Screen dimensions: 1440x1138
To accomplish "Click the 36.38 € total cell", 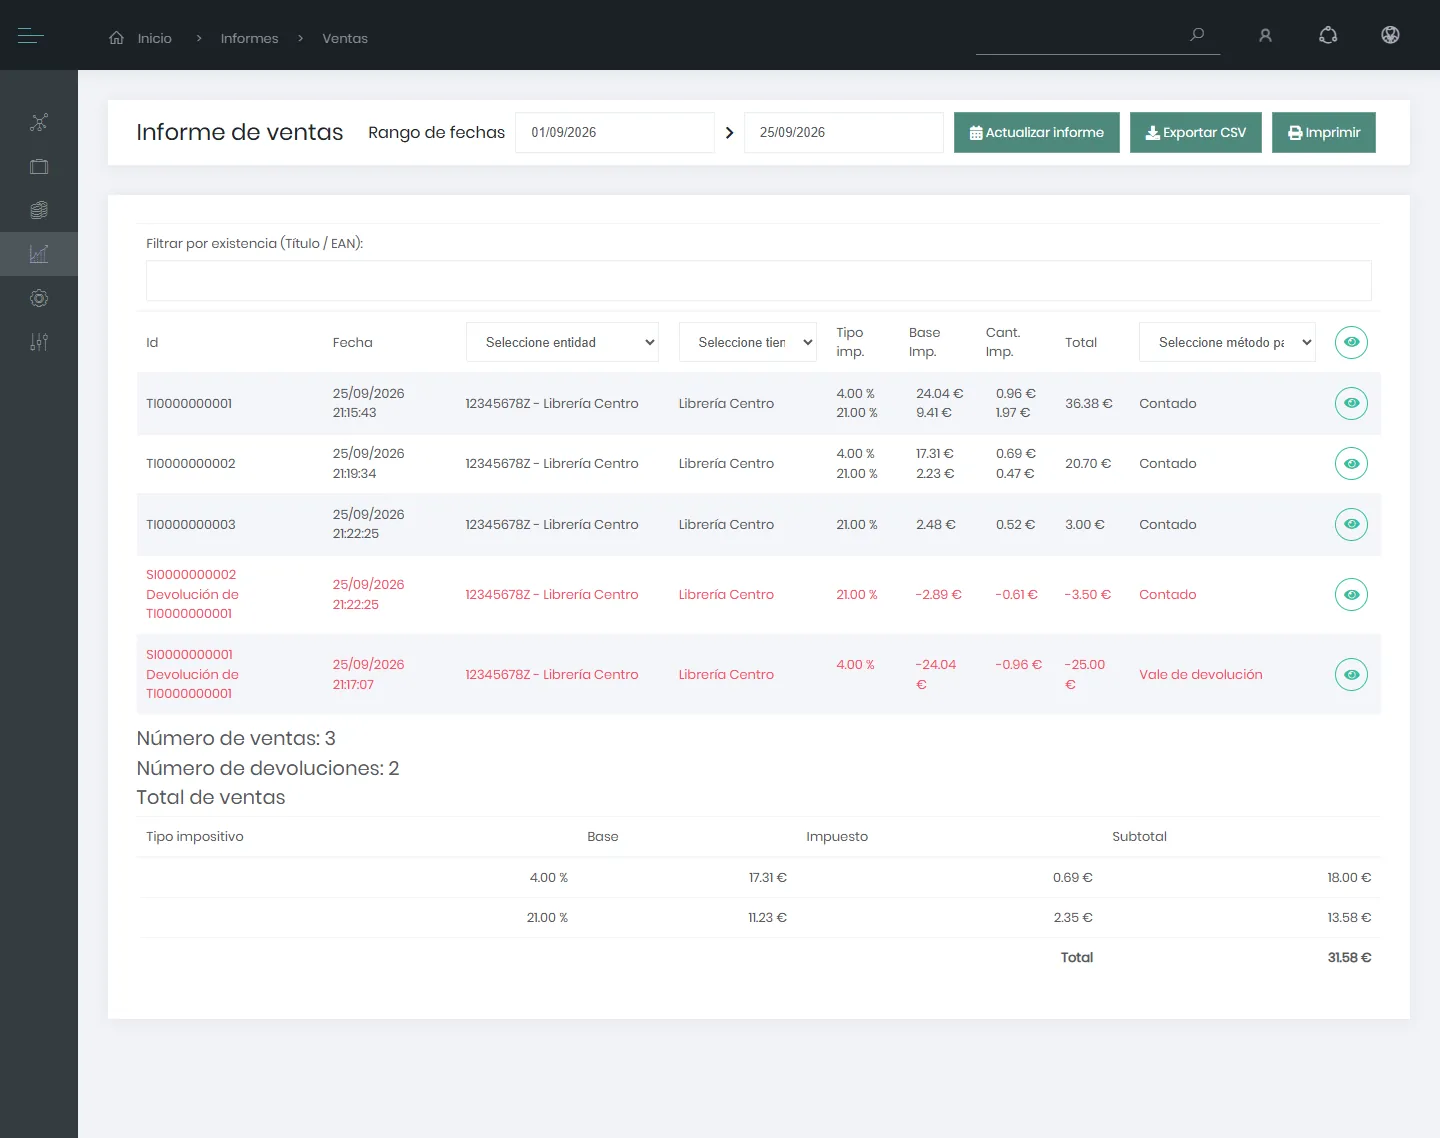I will (1088, 404).
